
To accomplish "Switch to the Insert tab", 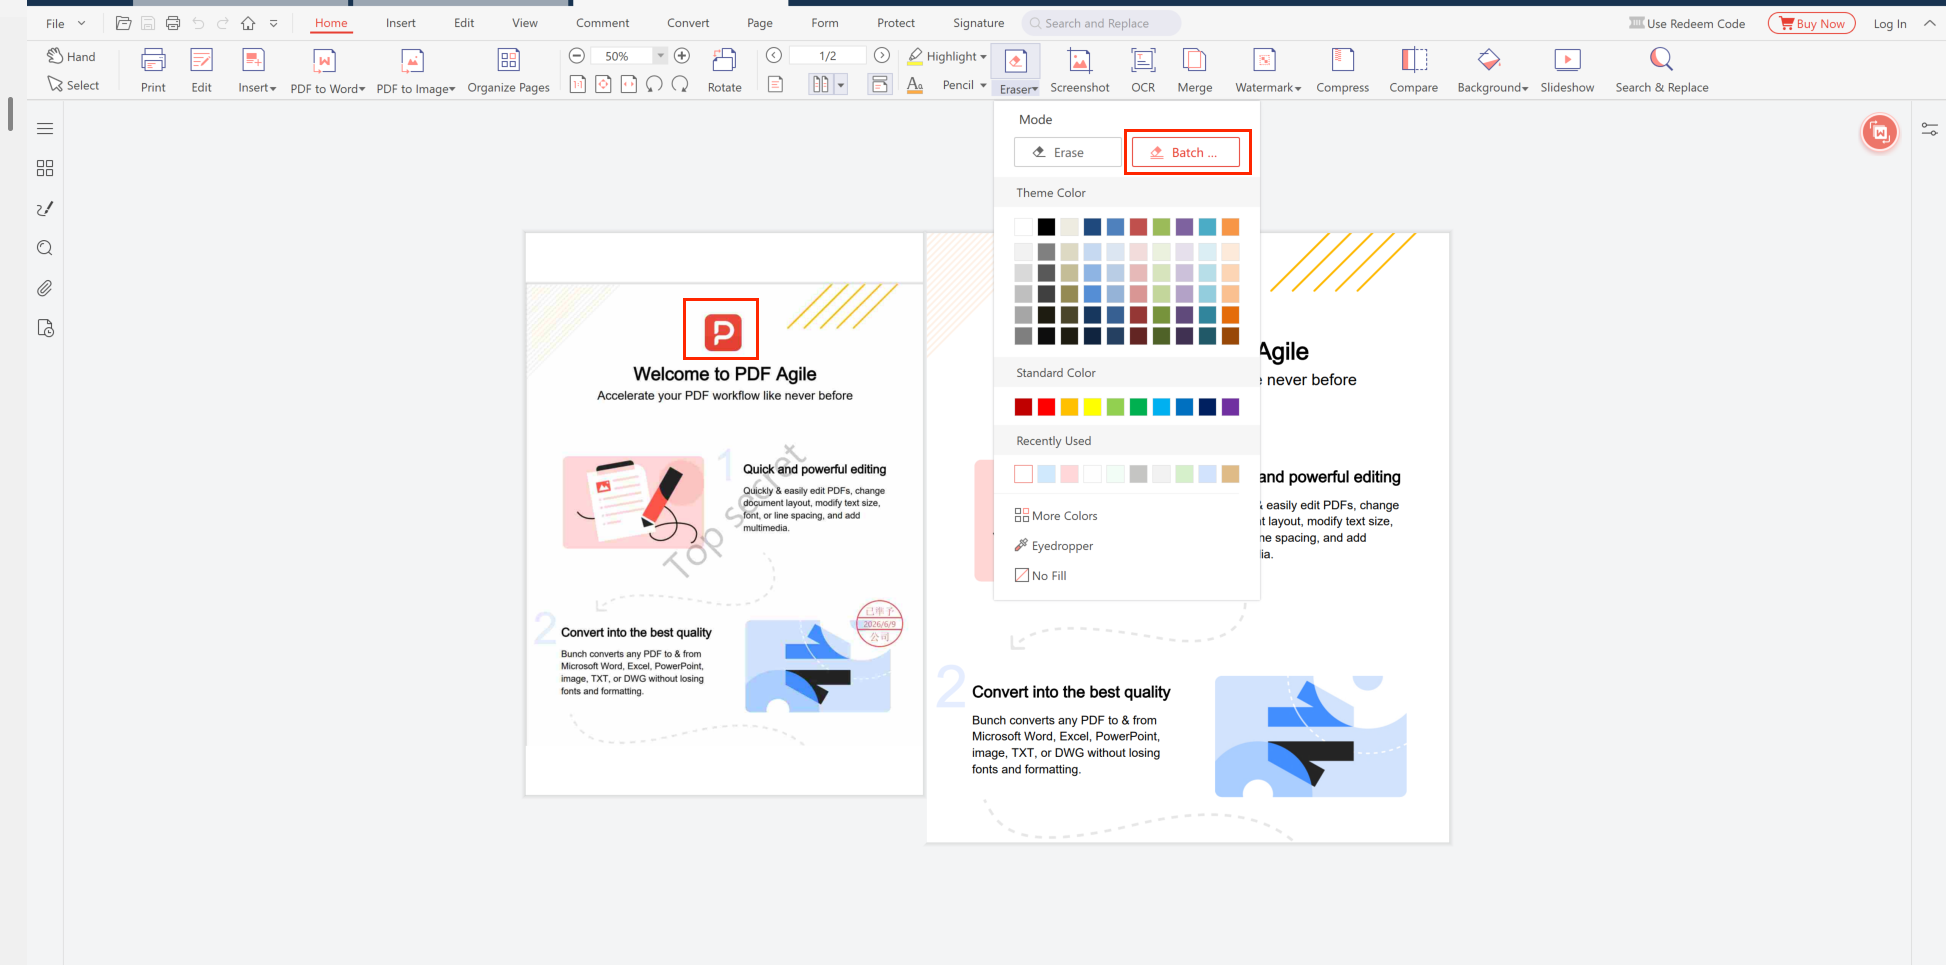I will coord(401,23).
